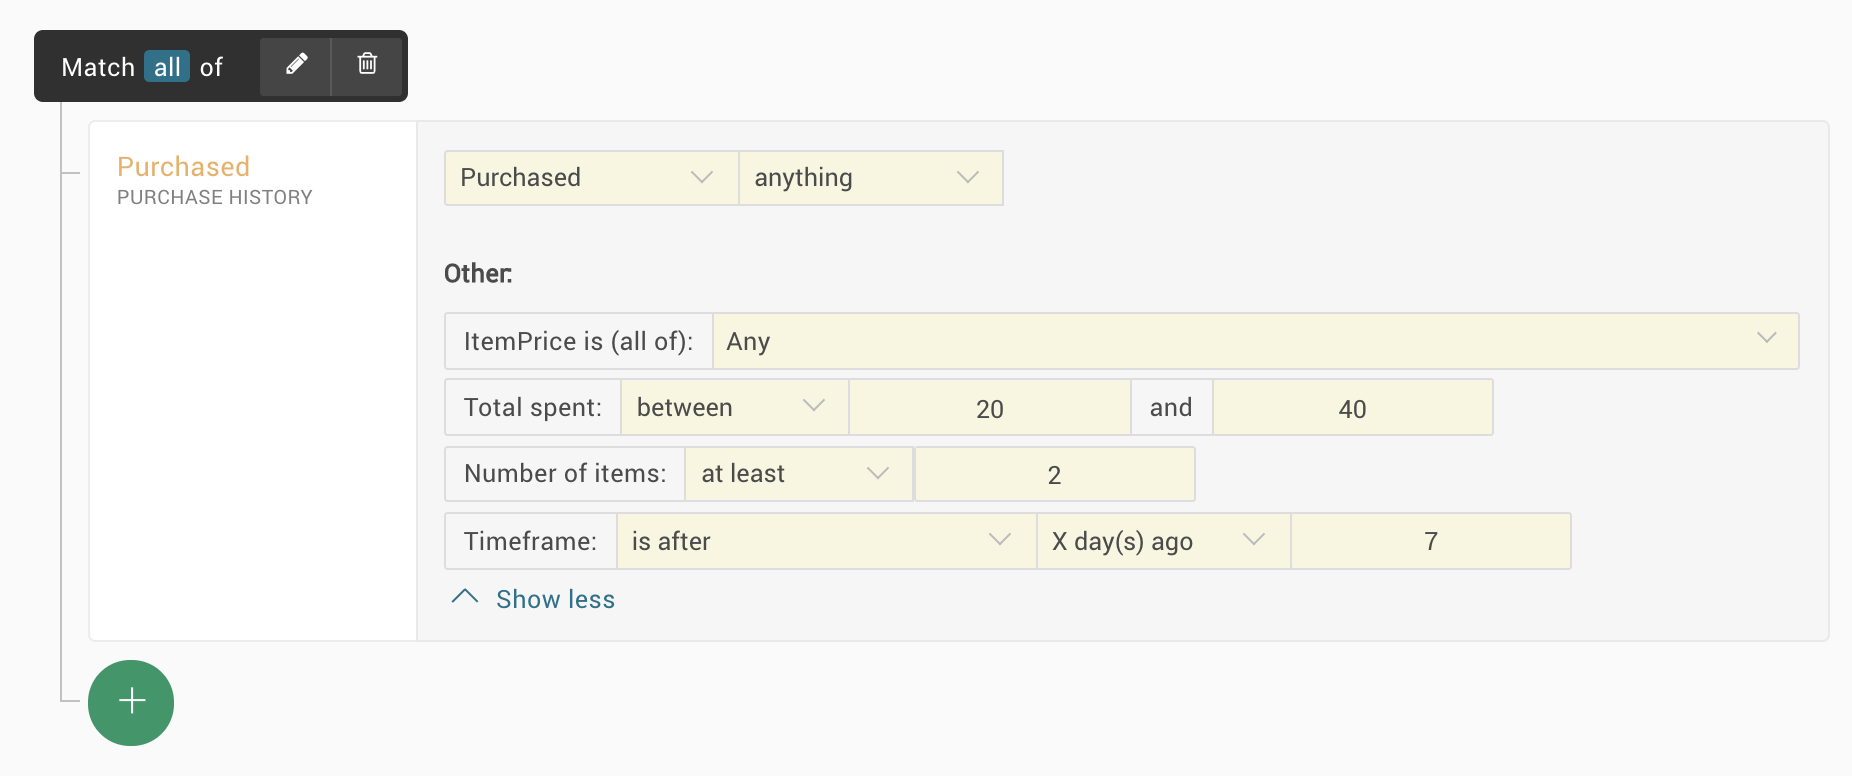Open the Total spent 'between' dropdown
Viewport: 1852px width, 776px height.
click(x=734, y=407)
